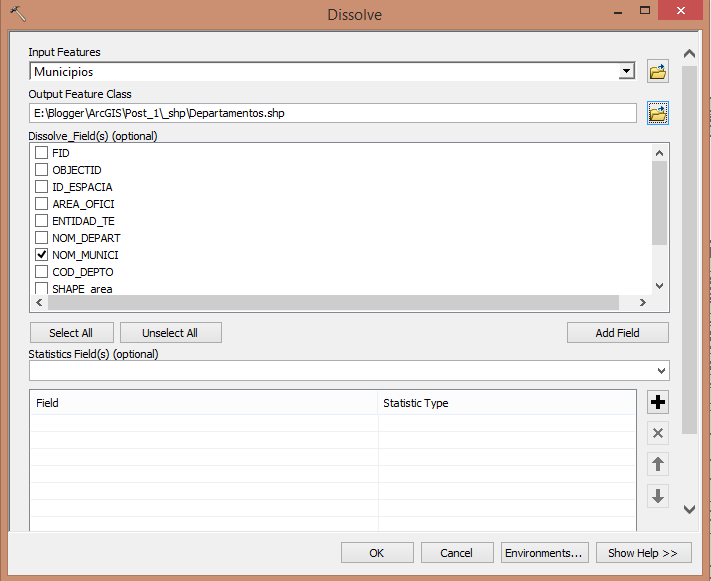
Task: Click the plus icon to add statistics field
Action: [x=658, y=403]
